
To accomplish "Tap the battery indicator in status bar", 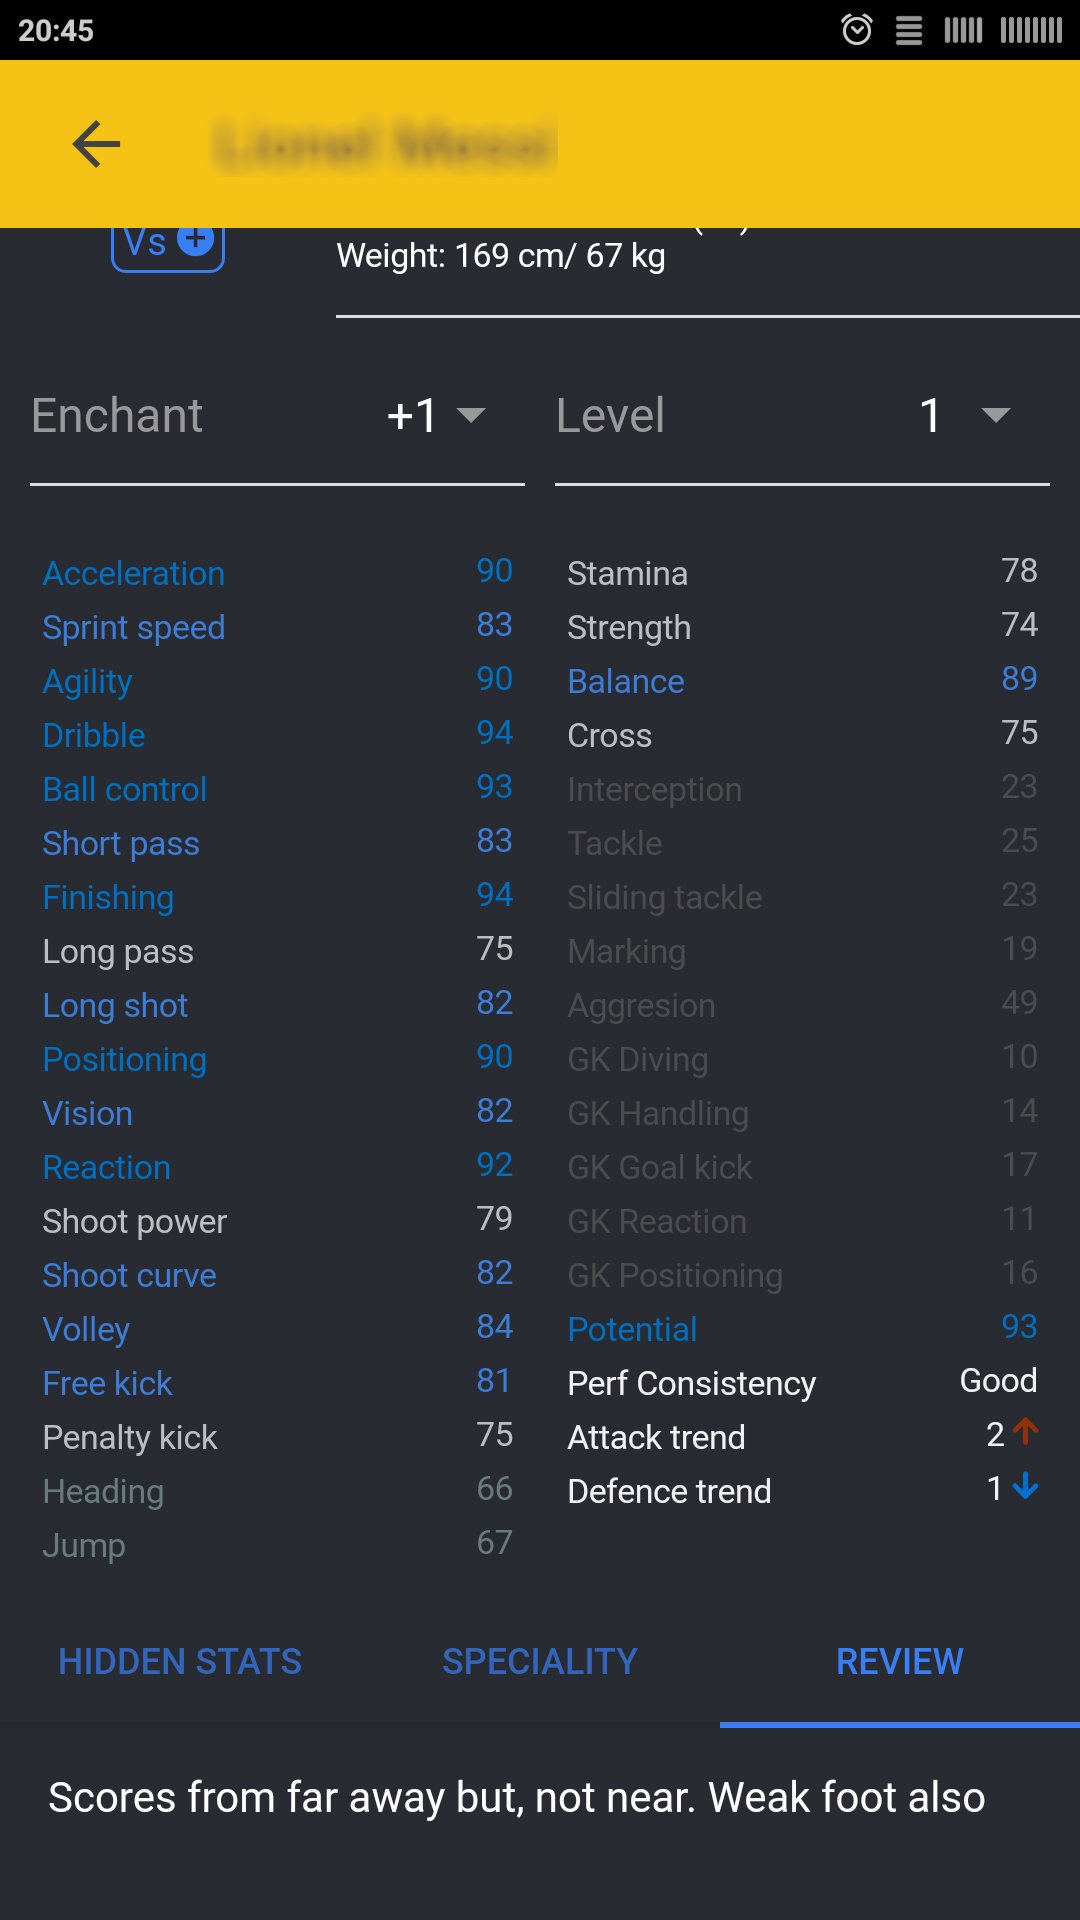I will tap(1031, 30).
